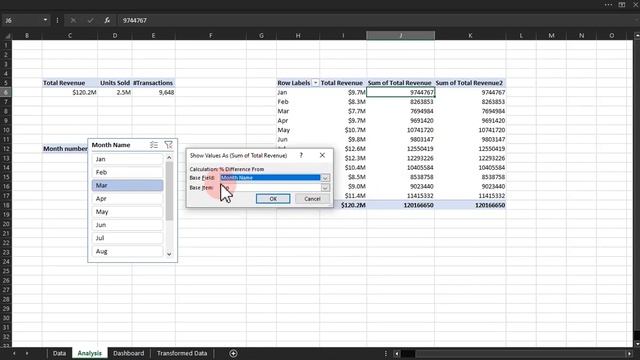Switch to the Dashboard sheet tab

129,353
